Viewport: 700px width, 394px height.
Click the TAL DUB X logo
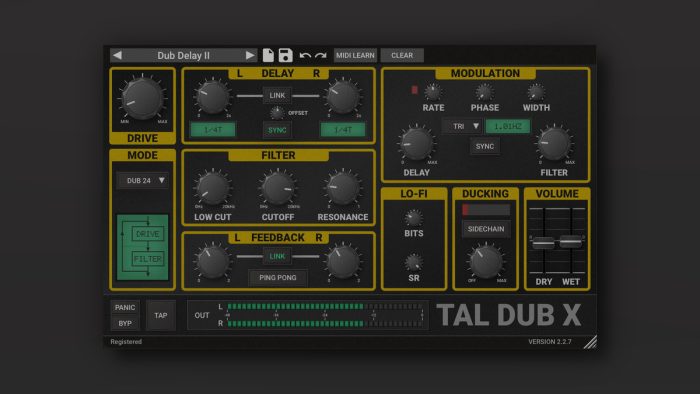tap(509, 315)
